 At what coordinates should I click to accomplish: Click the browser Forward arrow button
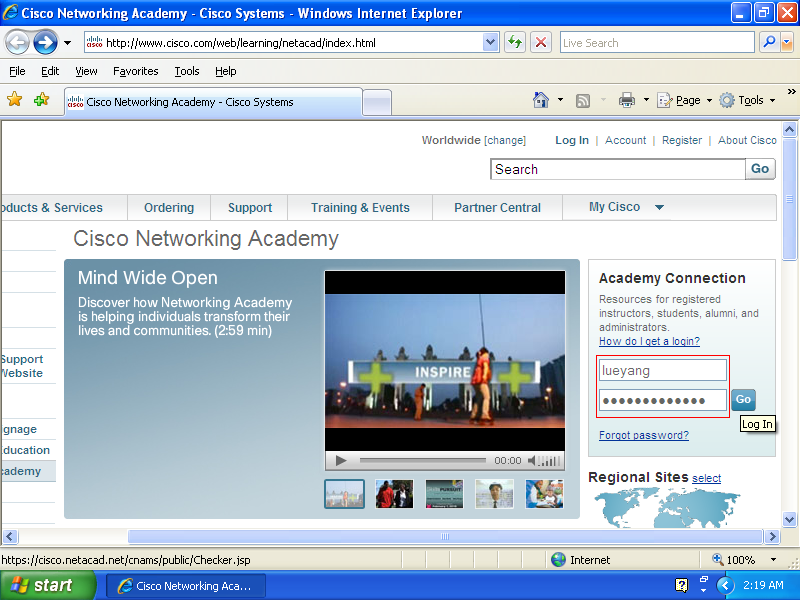click(x=45, y=42)
